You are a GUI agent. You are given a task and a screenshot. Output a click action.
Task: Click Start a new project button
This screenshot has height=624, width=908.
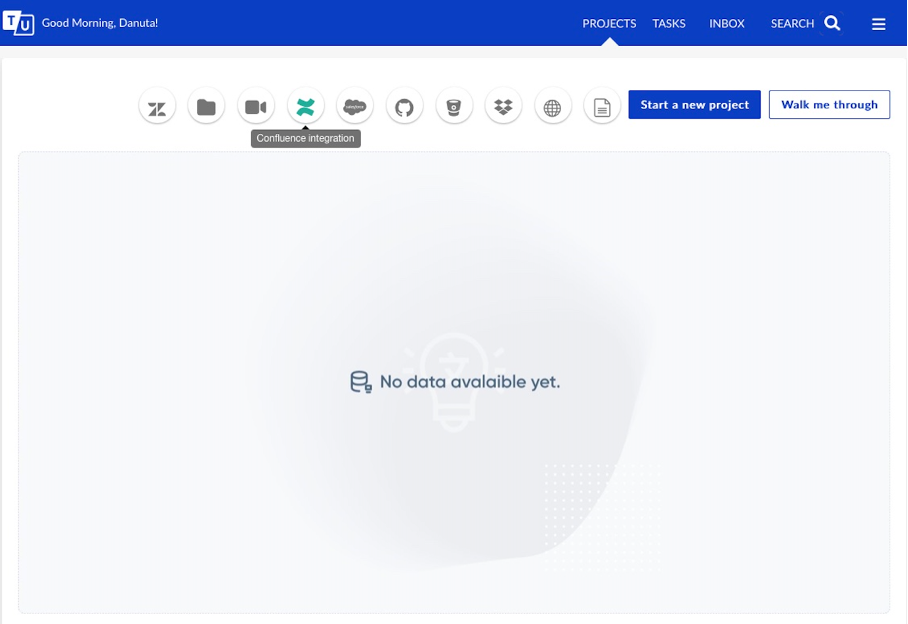point(694,105)
